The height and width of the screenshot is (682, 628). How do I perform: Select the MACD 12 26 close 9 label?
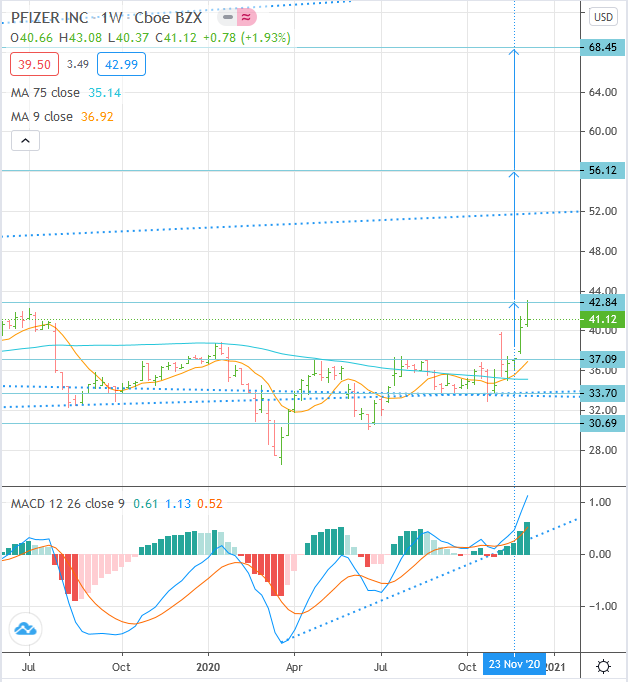tap(68, 504)
